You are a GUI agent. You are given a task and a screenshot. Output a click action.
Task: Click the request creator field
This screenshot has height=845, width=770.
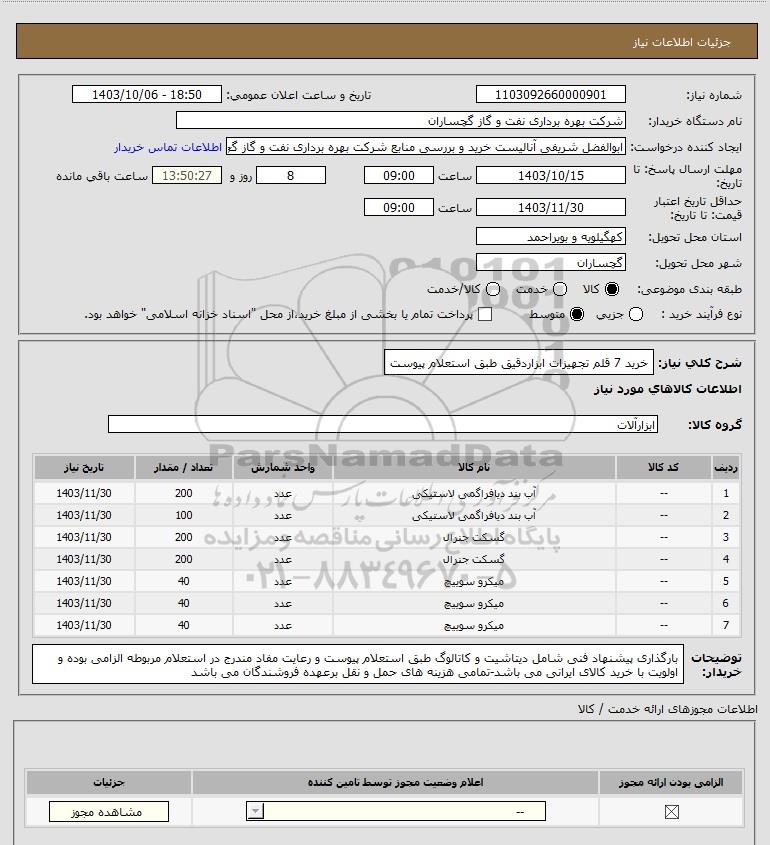[x=426, y=147]
